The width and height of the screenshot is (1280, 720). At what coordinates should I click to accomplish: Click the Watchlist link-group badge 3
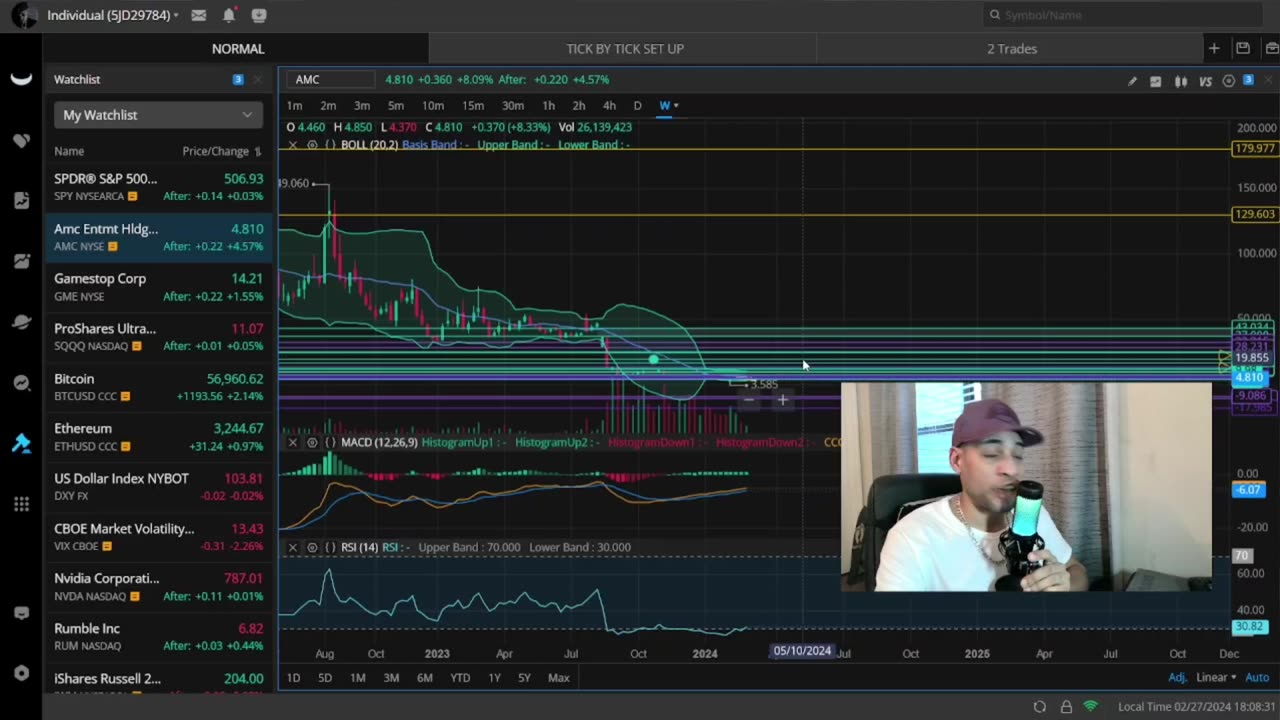(237, 80)
